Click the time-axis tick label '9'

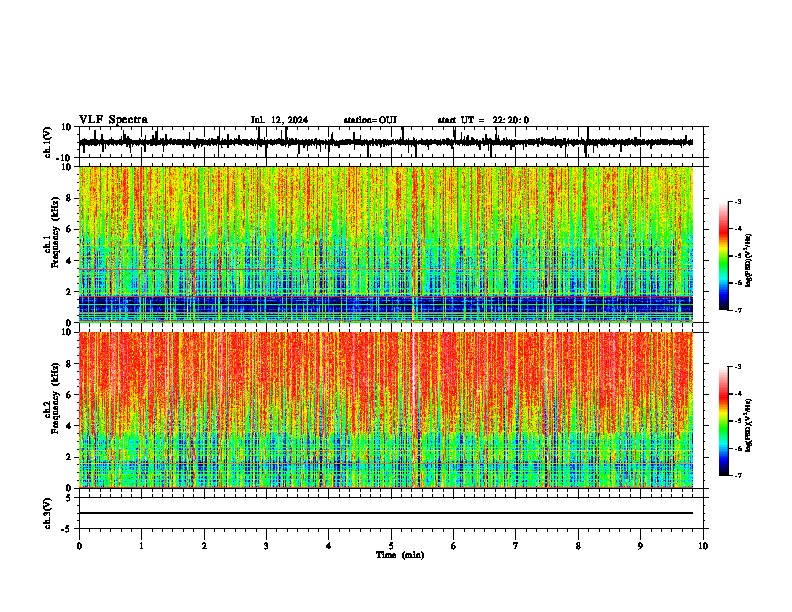(640, 546)
